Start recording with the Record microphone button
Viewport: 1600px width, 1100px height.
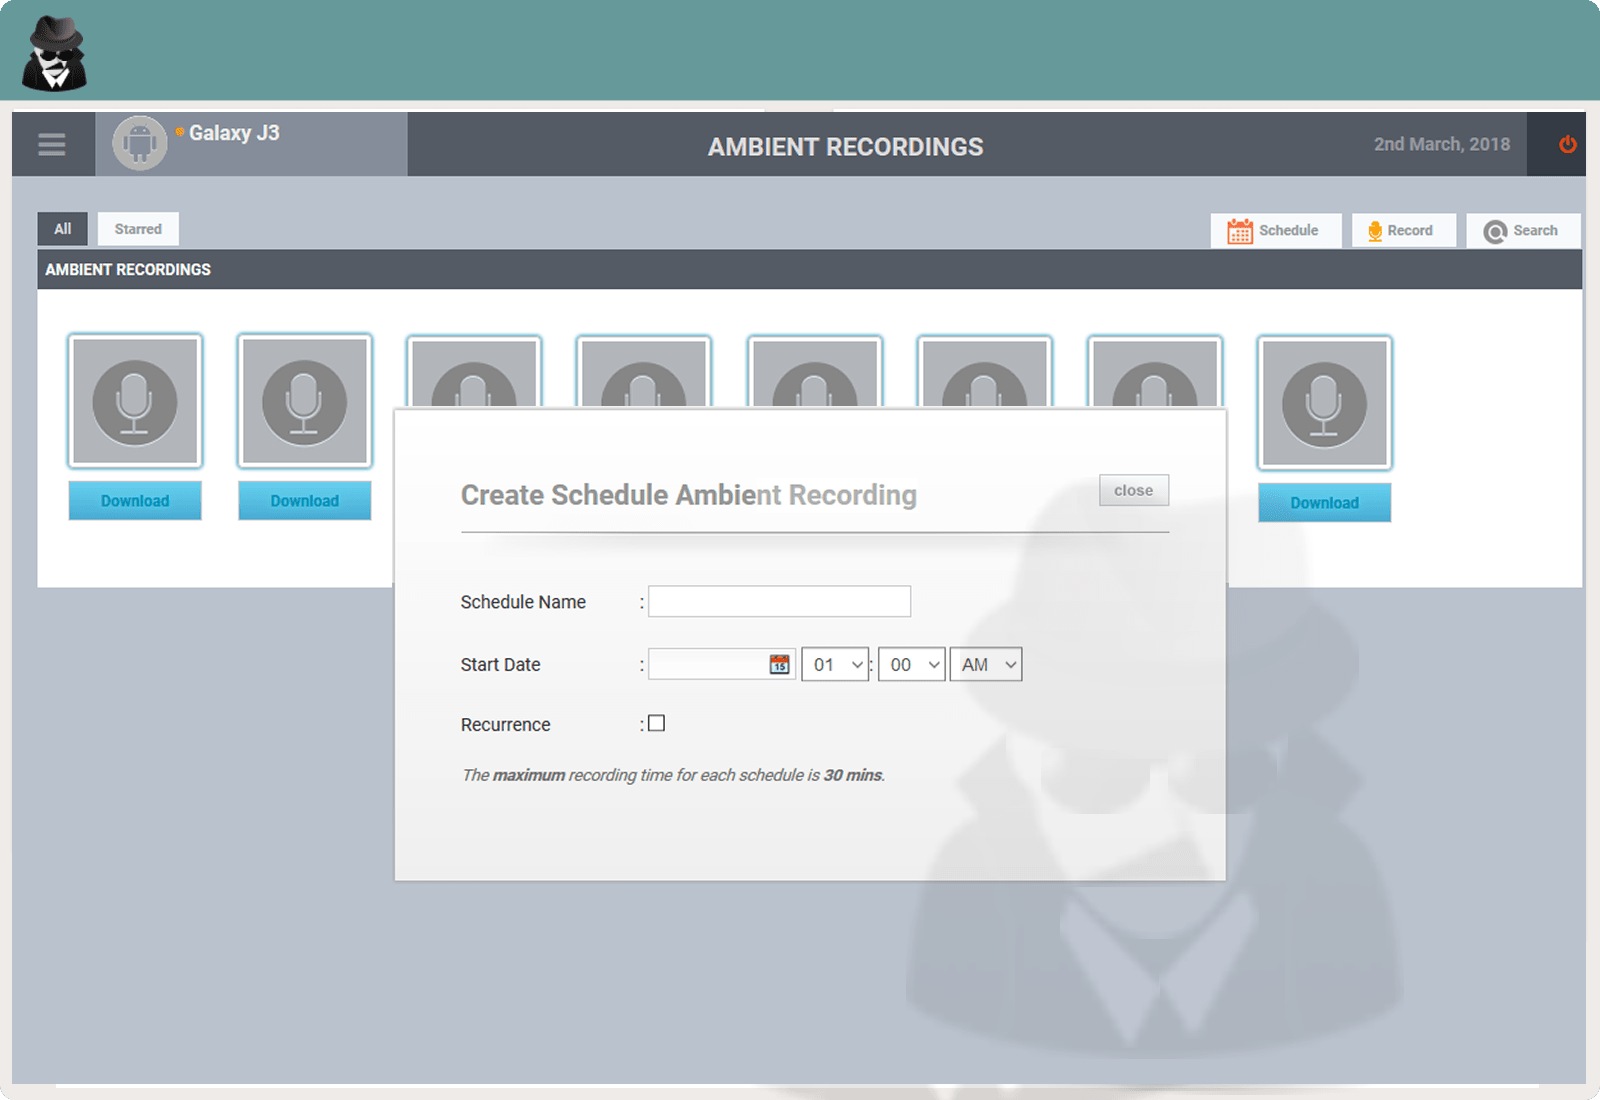[1402, 231]
